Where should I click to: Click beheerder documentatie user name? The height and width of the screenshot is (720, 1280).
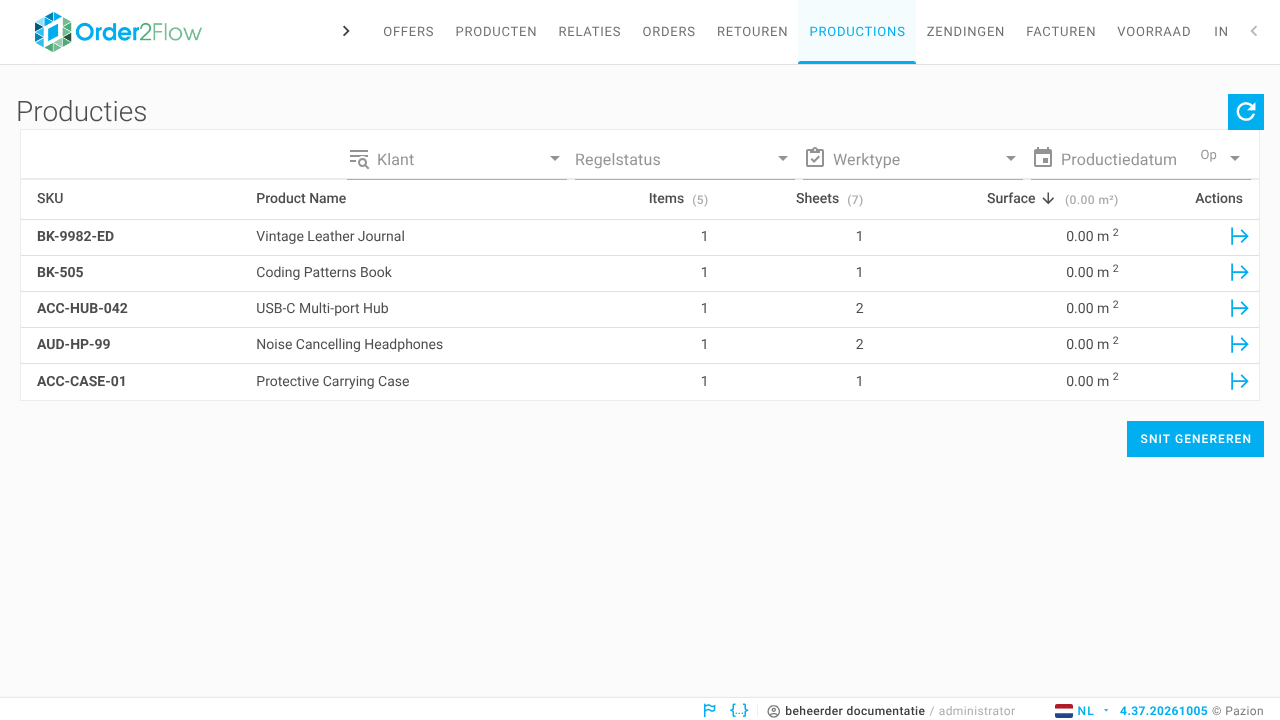[855, 711]
